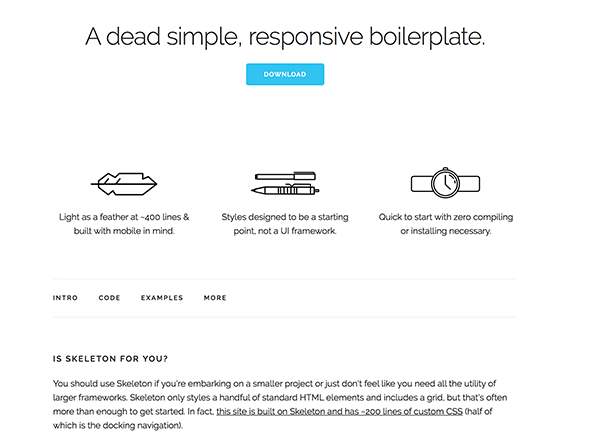Select the Styles designed caption text
The height and width of the screenshot is (440, 600).
285,224
